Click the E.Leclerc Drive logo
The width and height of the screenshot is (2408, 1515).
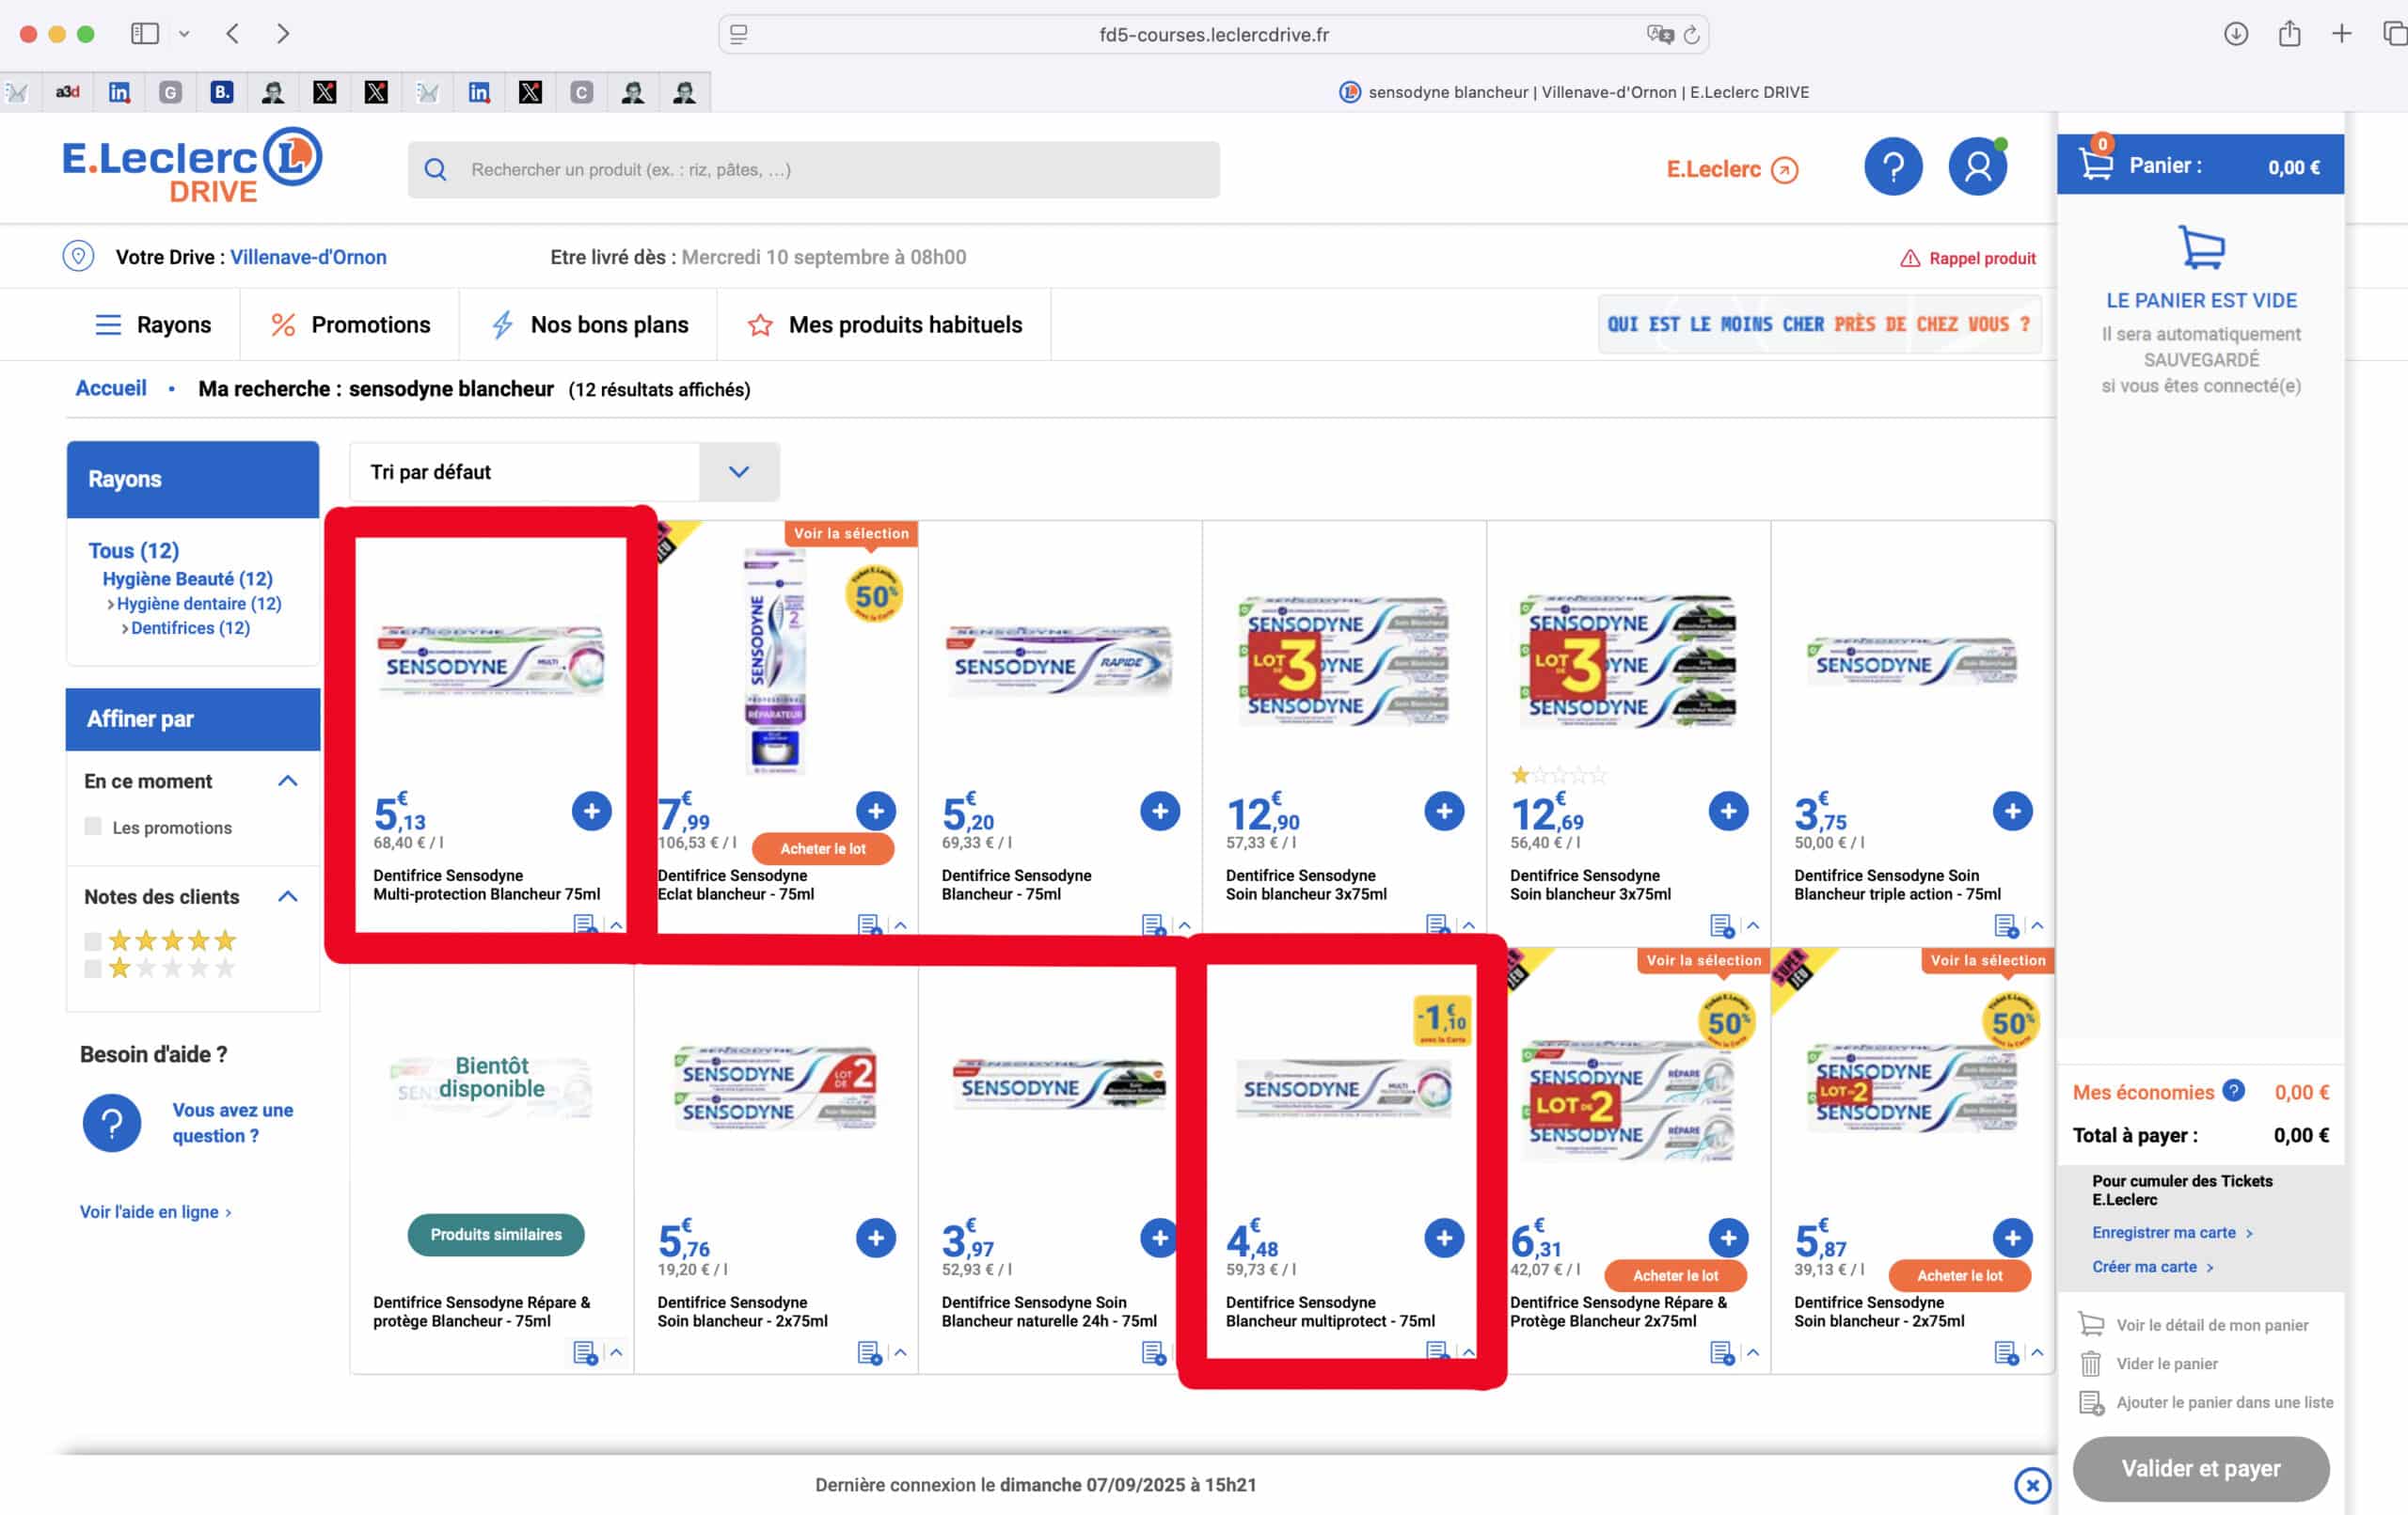point(192,165)
